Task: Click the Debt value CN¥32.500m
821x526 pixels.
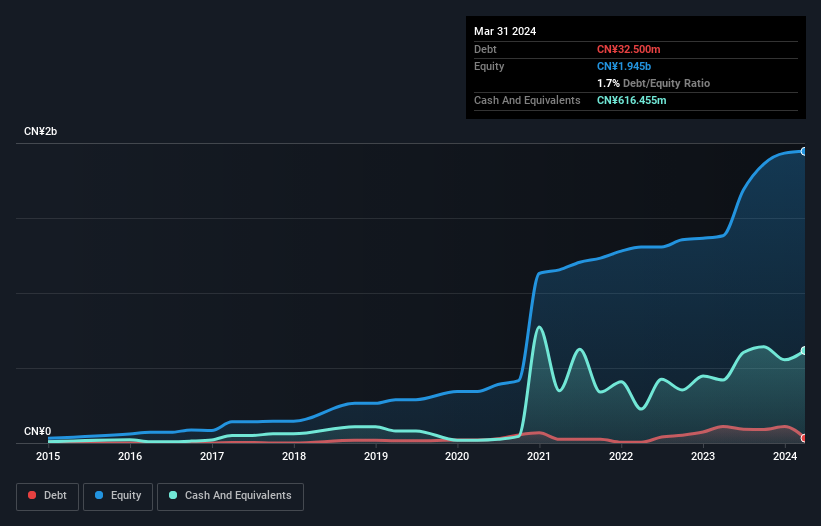Action: click(x=628, y=49)
